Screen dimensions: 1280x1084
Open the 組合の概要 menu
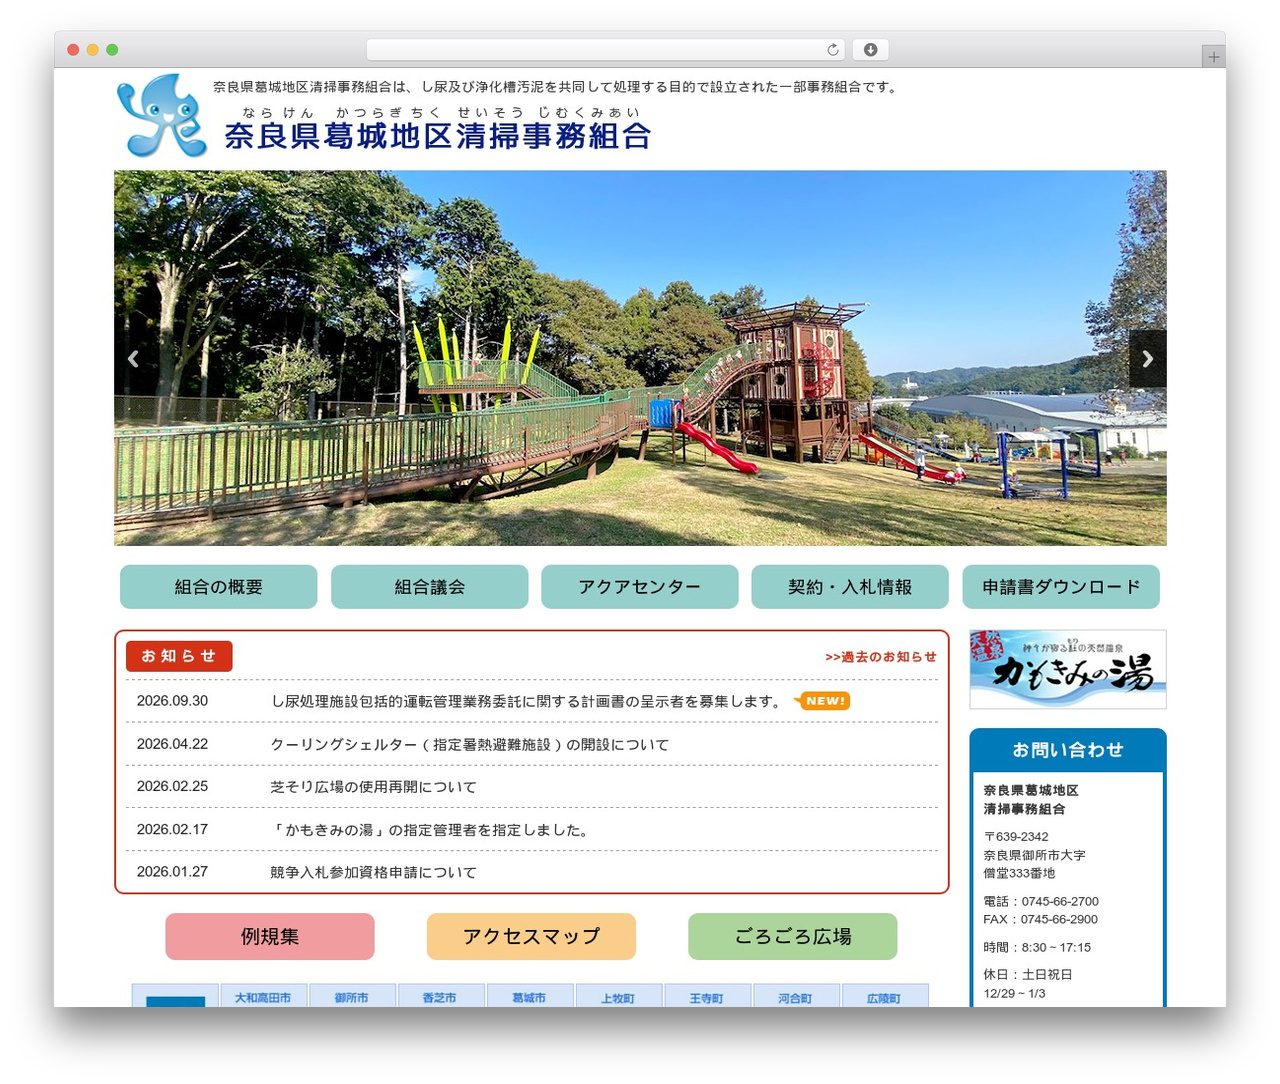point(219,587)
